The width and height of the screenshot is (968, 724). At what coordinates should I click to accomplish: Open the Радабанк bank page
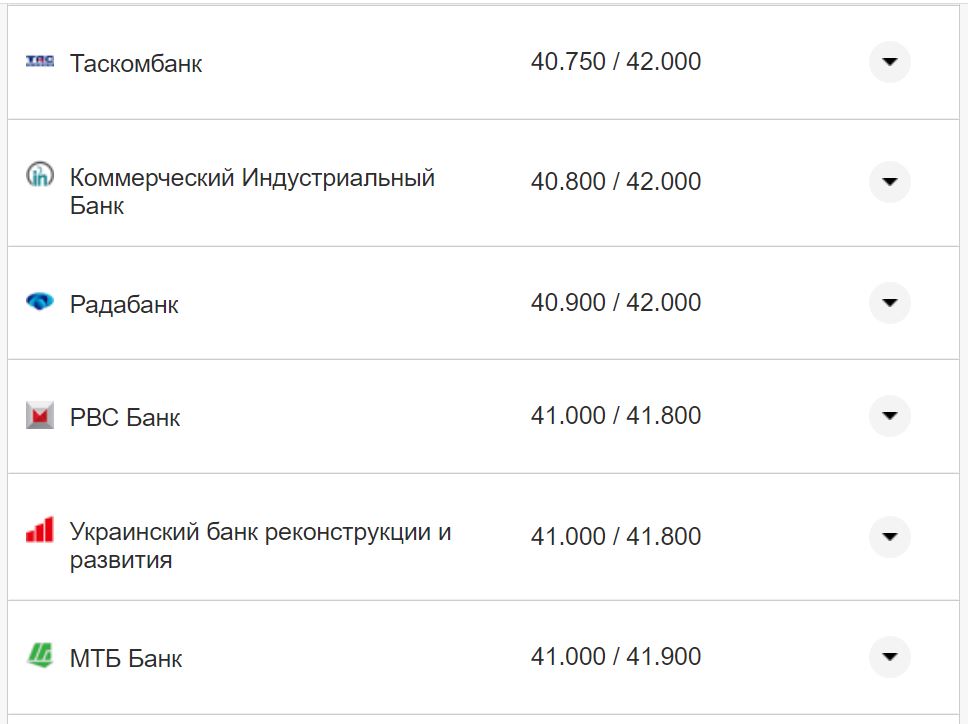pos(124,304)
